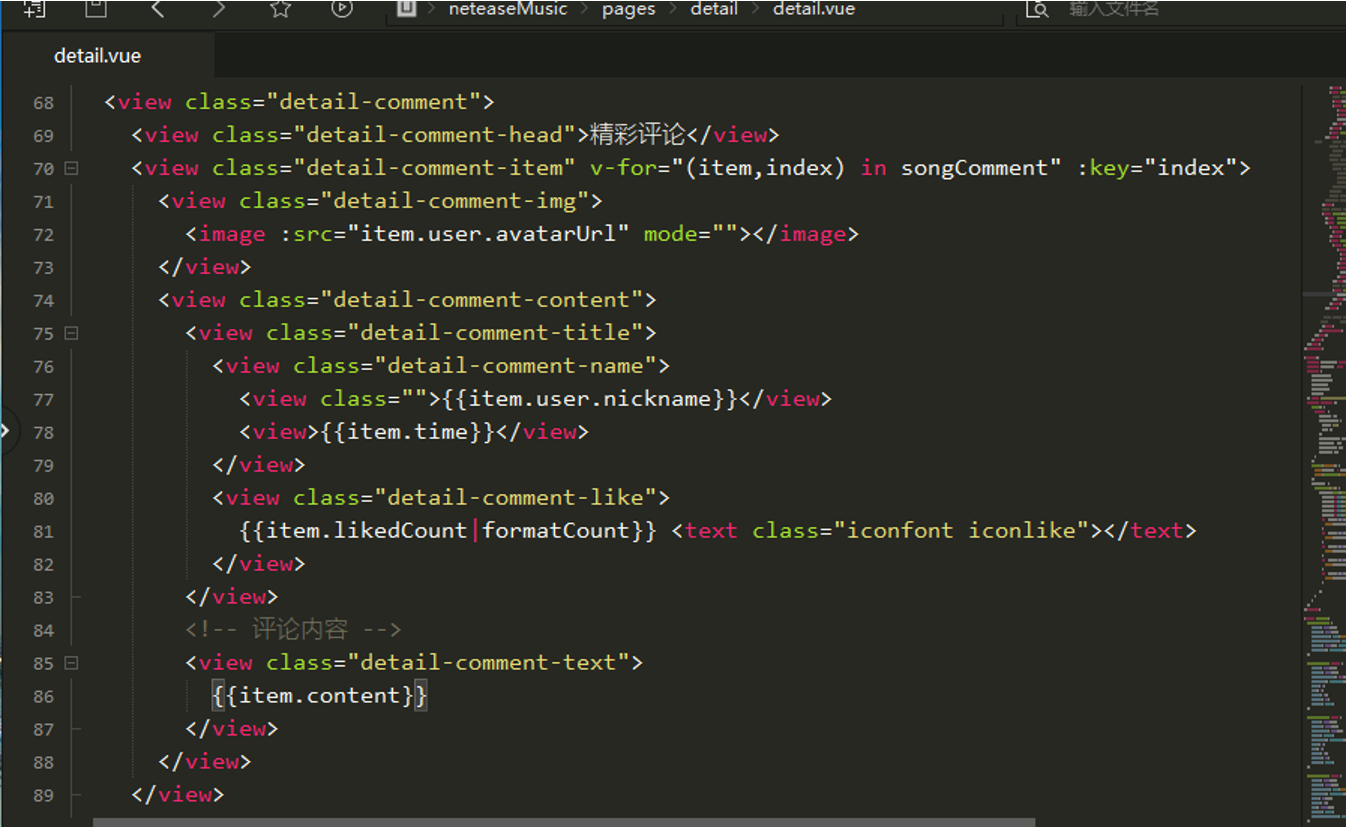Collapse code block at line 75
This screenshot has width=1346, height=827.
(x=71, y=332)
